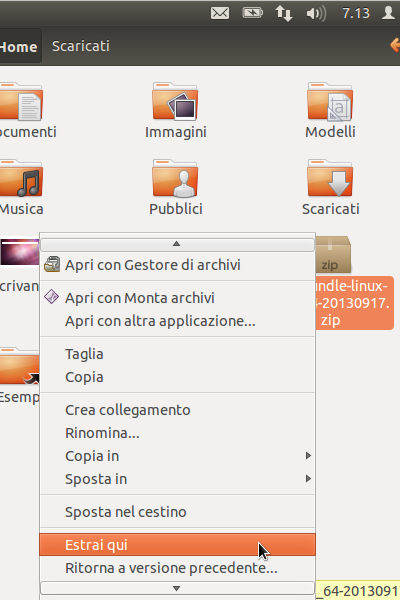
Task: Go to the Home path button
Action: click(20, 46)
